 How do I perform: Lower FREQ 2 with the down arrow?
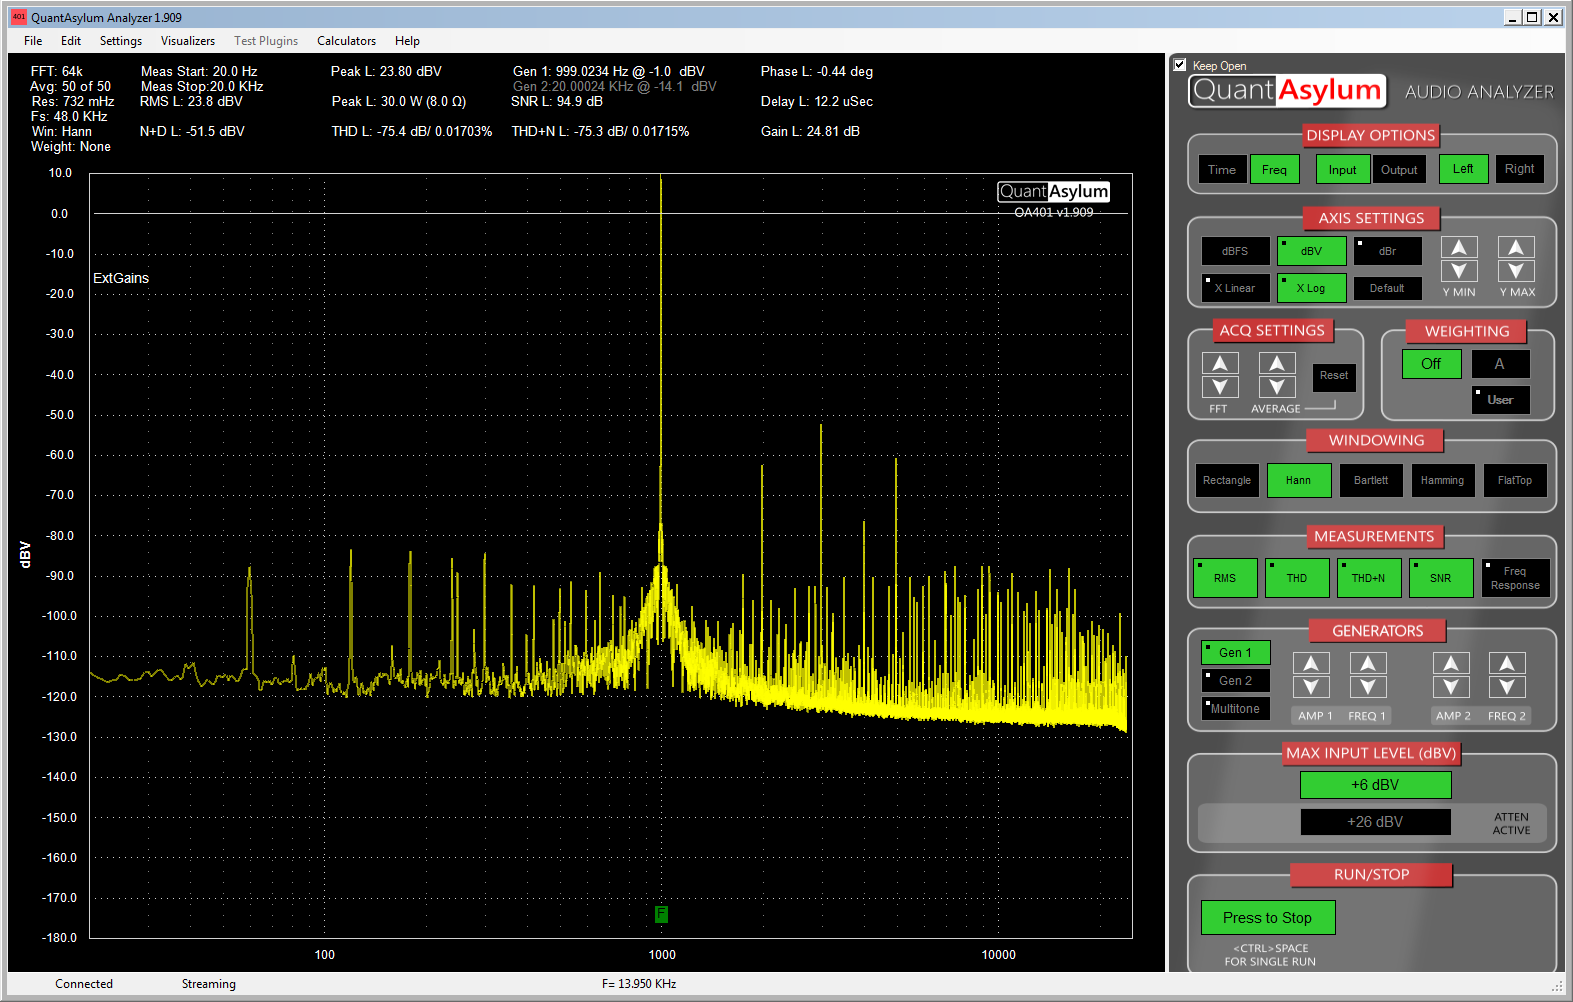click(x=1507, y=687)
